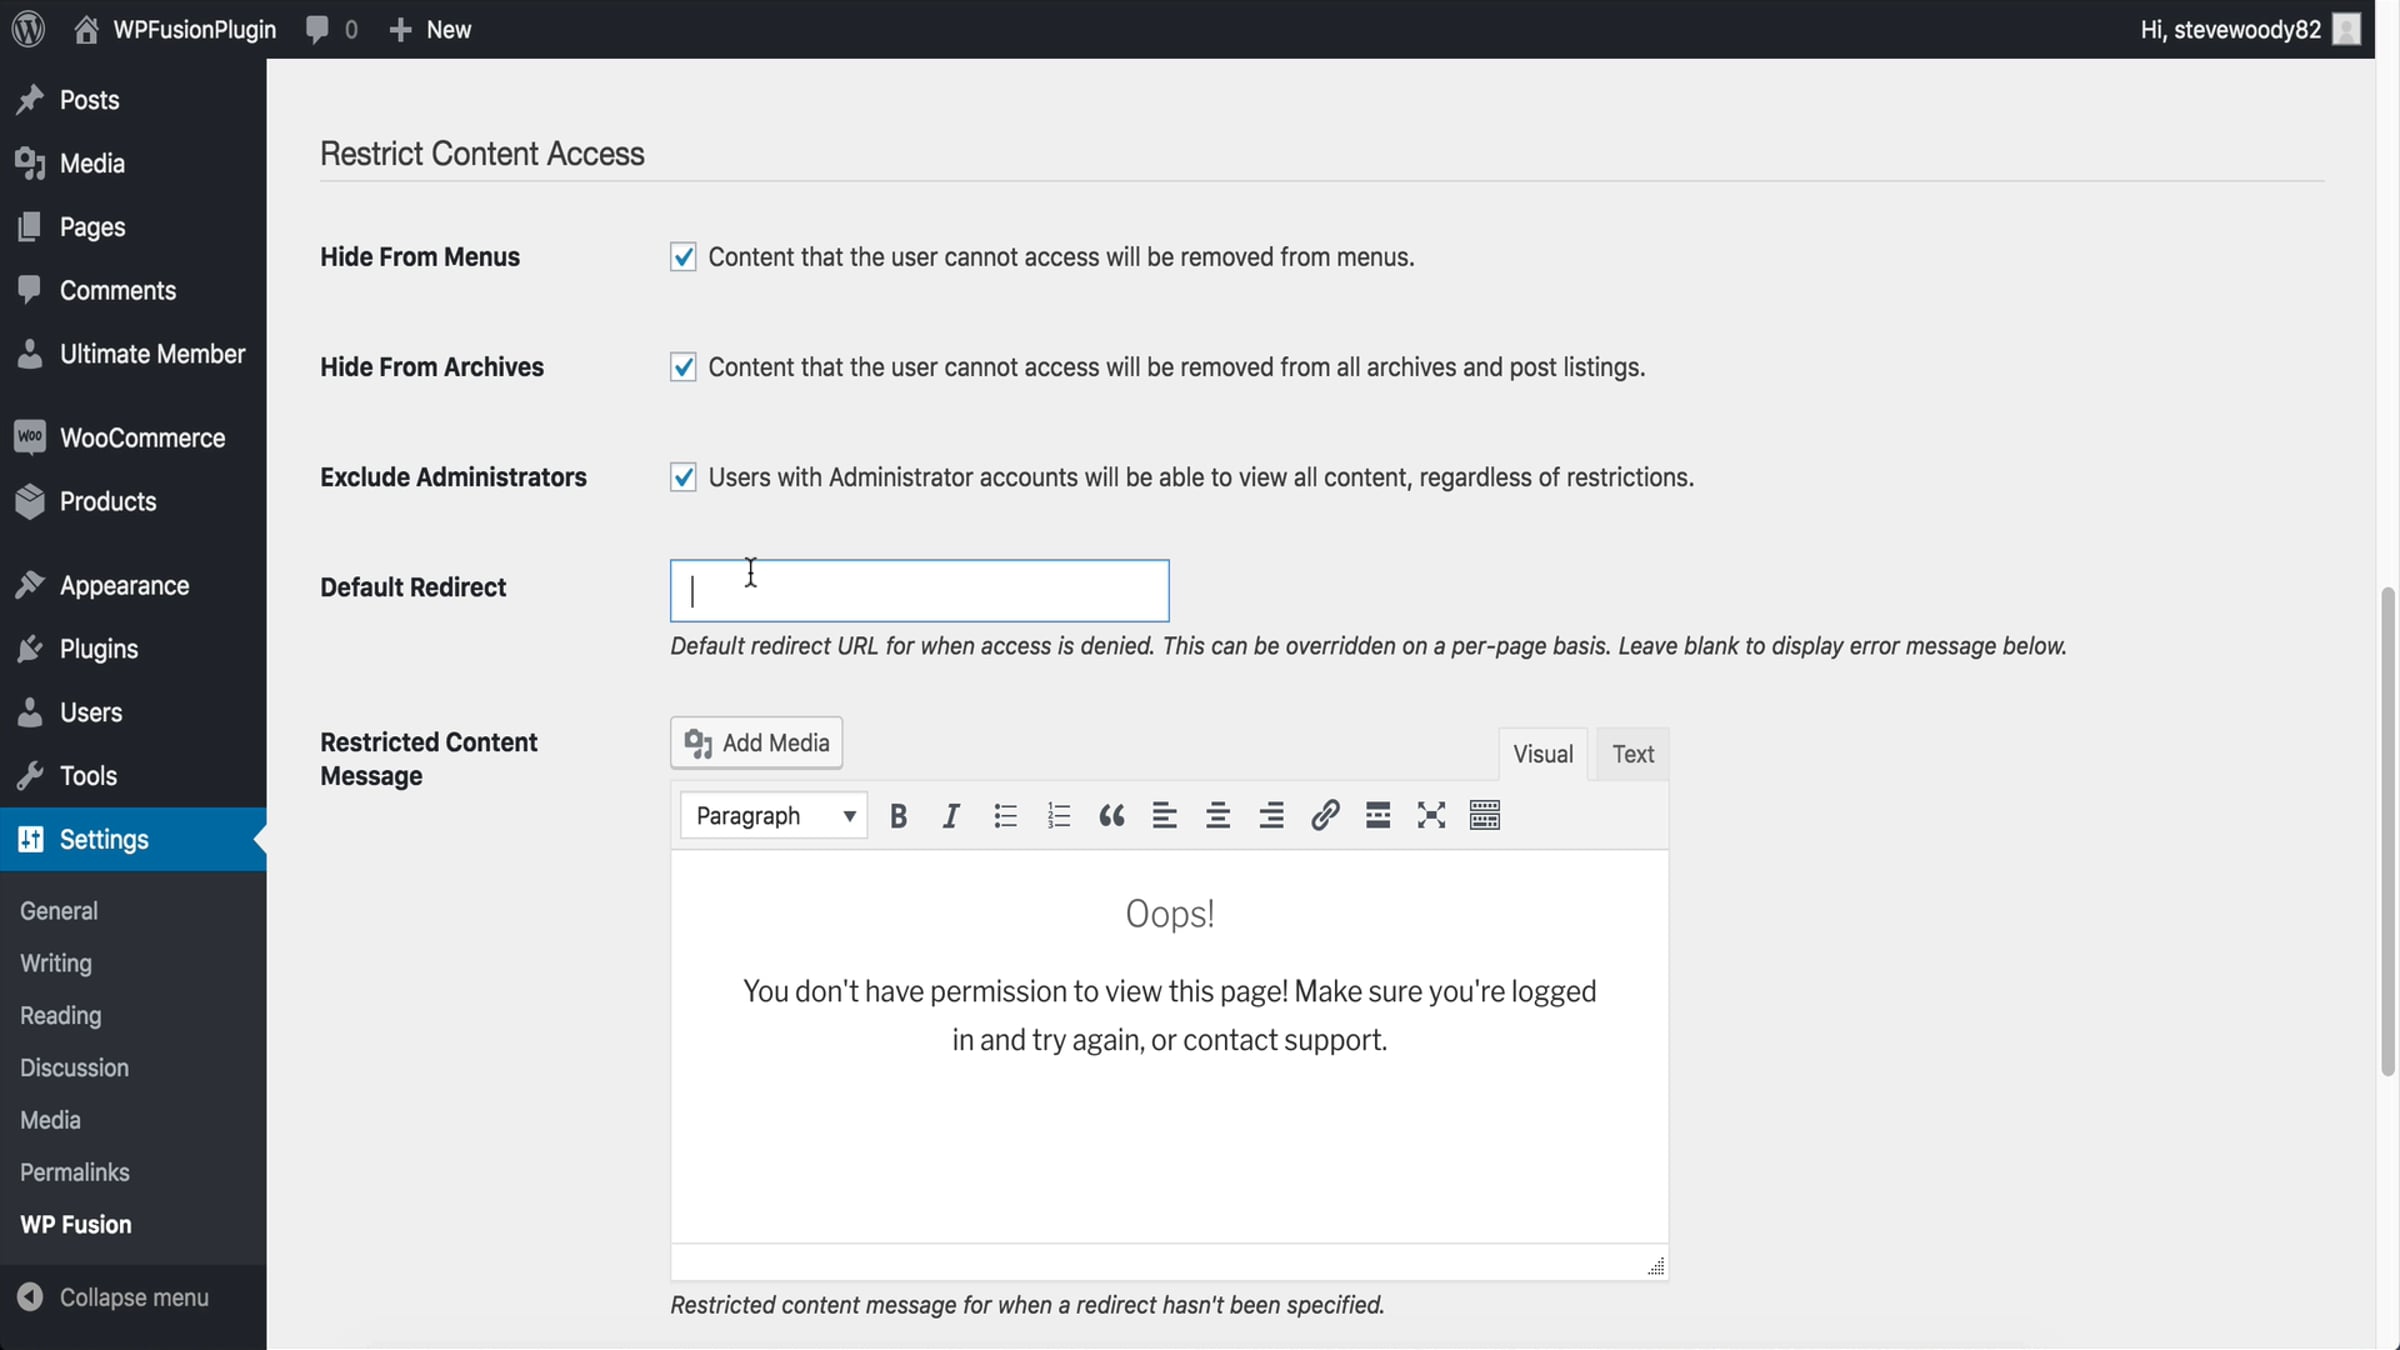Open WooCommerce from the sidebar menu
Image resolution: width=2400 pixels, height=1350 pixels.
click(x=142, y=438)
